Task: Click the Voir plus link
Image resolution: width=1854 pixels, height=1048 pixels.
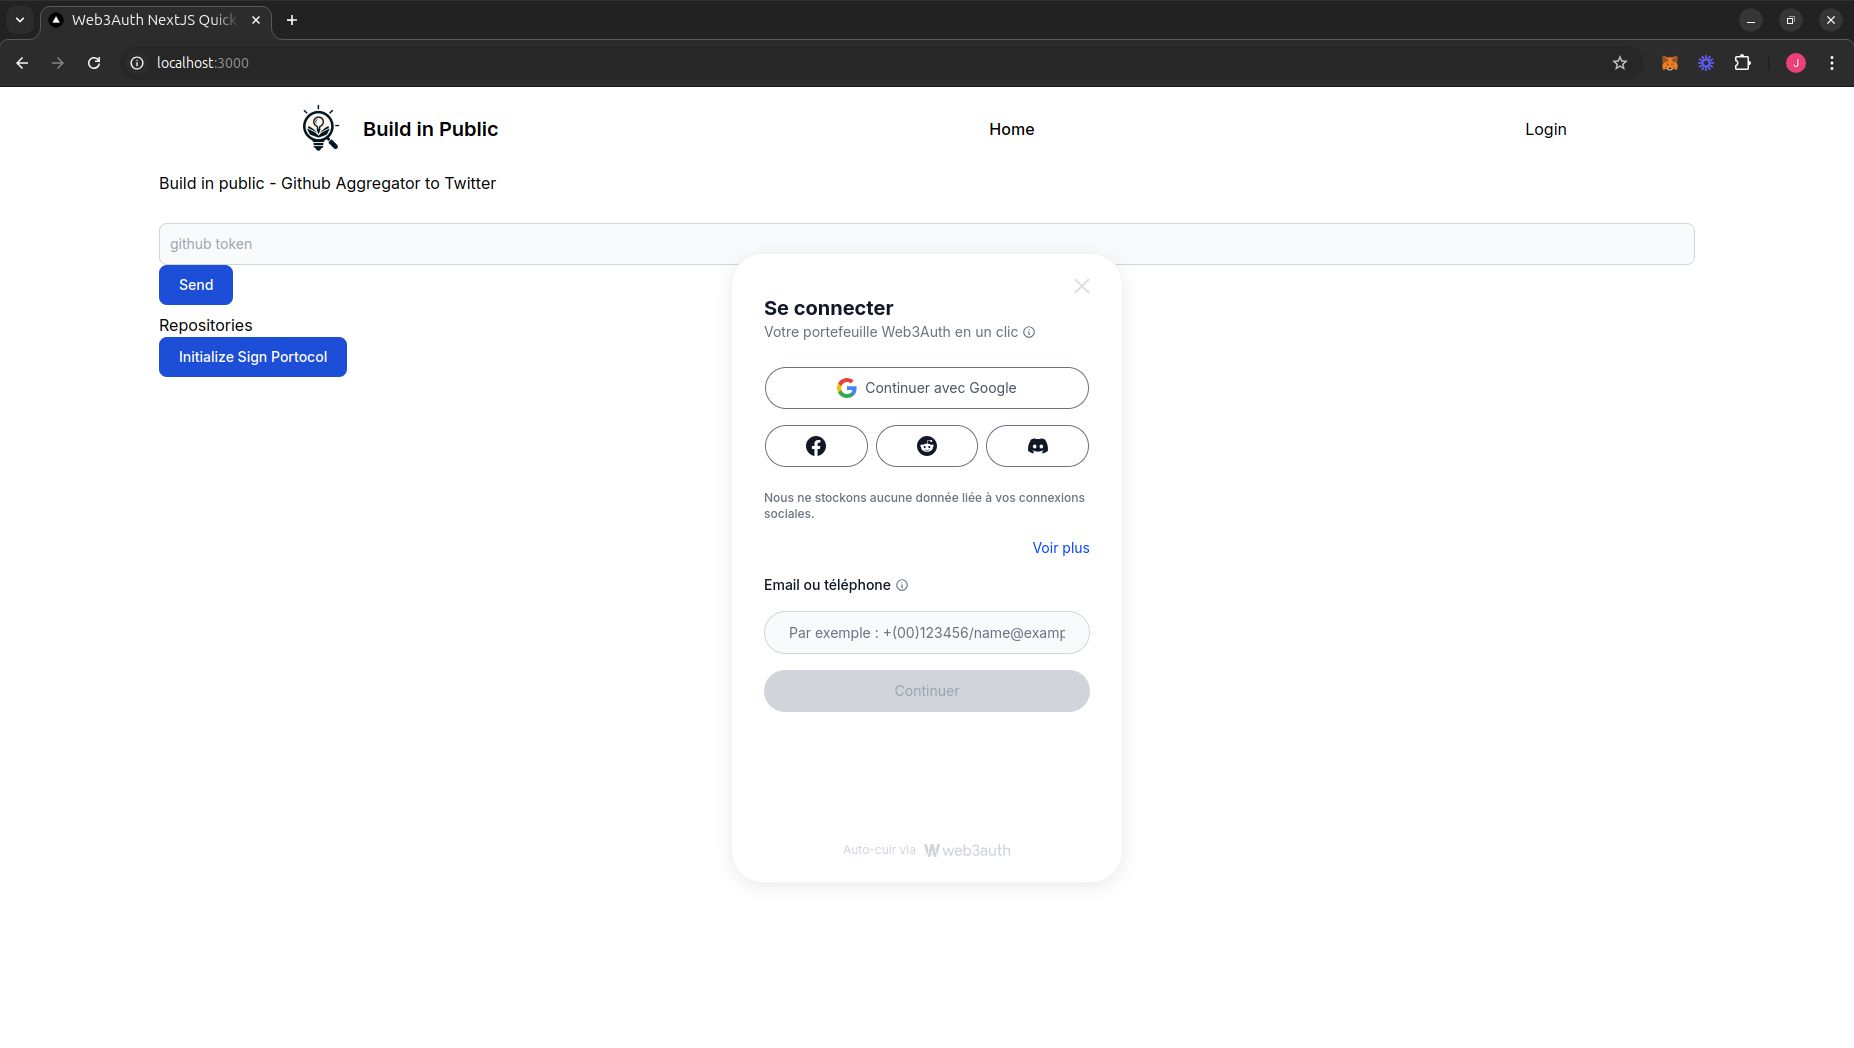Action: 1061,548
